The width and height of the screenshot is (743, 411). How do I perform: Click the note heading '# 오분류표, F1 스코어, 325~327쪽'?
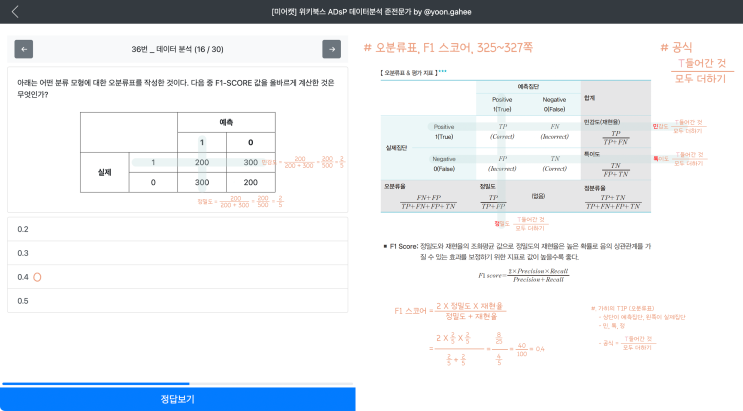pos(448,47)
